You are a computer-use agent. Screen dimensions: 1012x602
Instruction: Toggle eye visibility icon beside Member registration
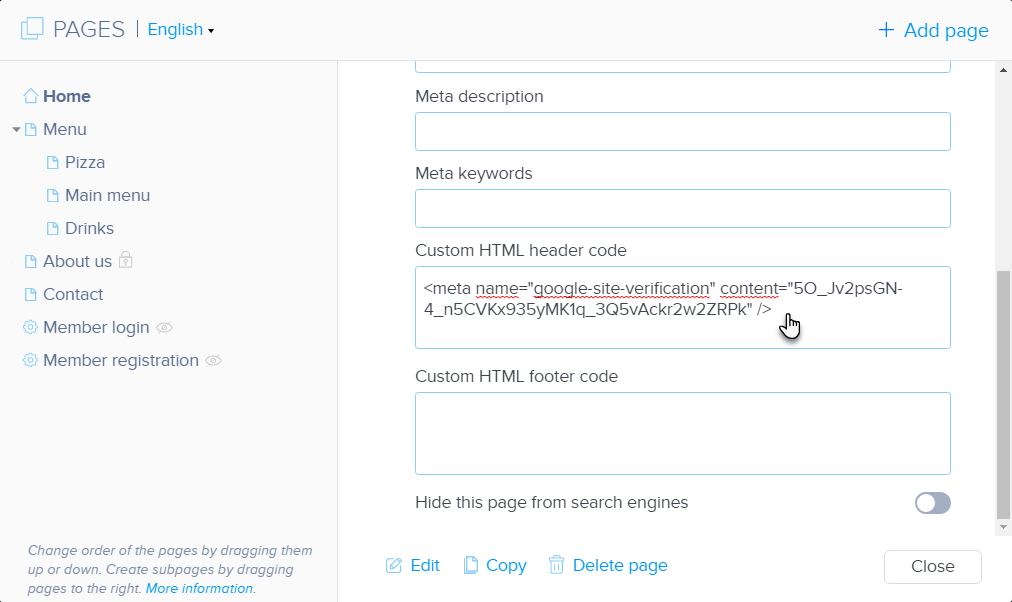[213, 361]
